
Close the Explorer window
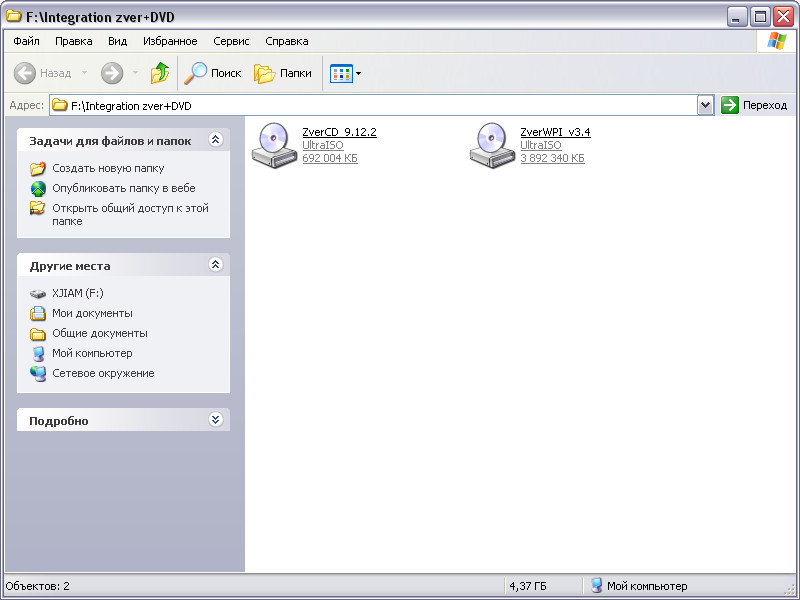click(783, 17)
